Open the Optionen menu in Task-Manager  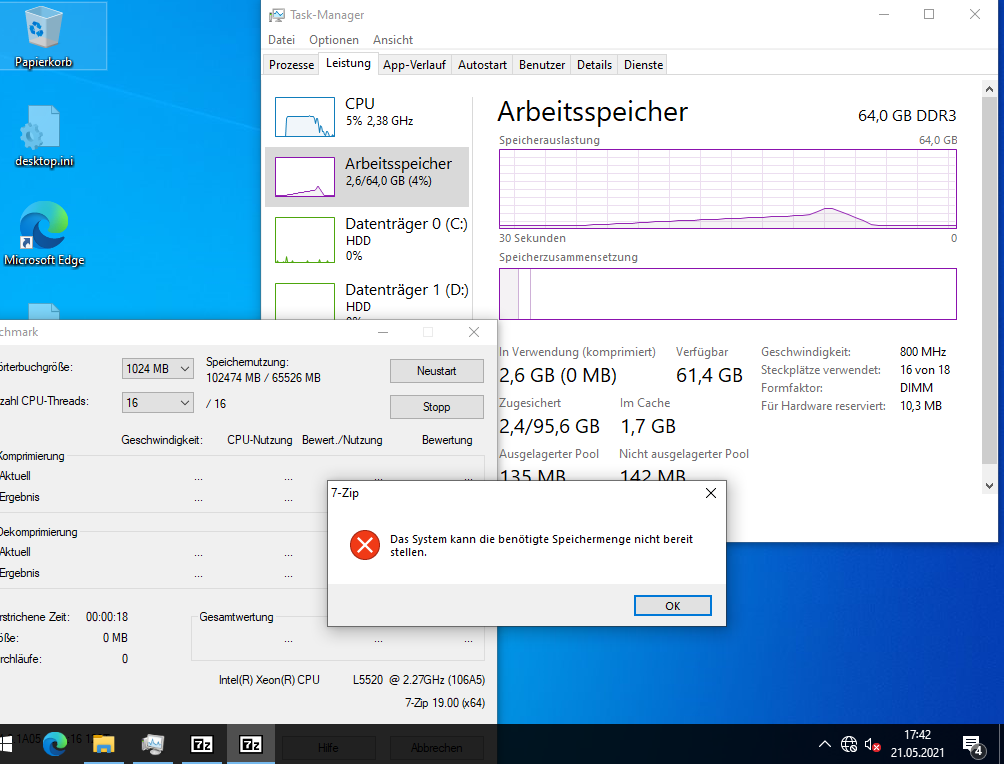pyautogui.click(x=334, y=40)
